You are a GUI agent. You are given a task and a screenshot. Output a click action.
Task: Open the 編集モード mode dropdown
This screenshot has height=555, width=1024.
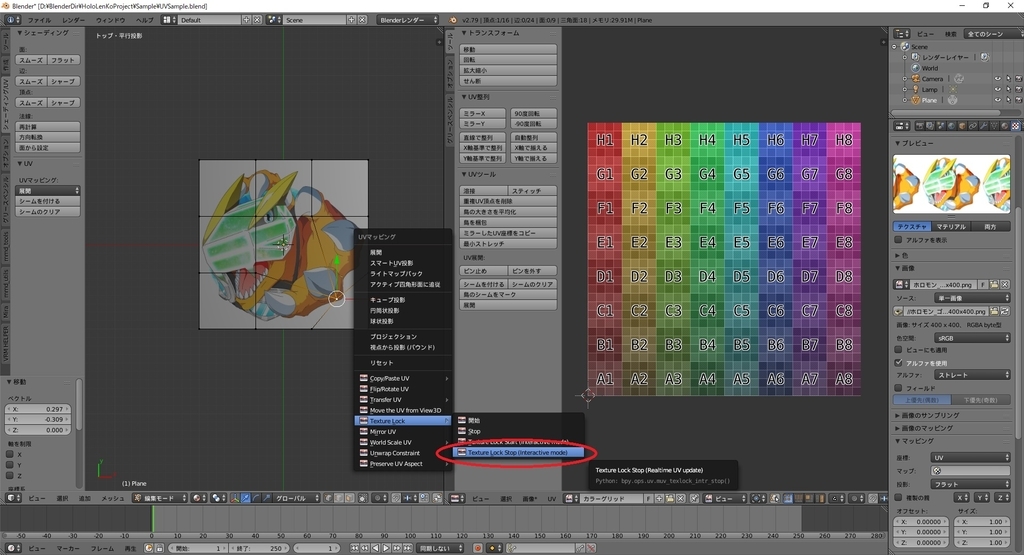point(159,498)
